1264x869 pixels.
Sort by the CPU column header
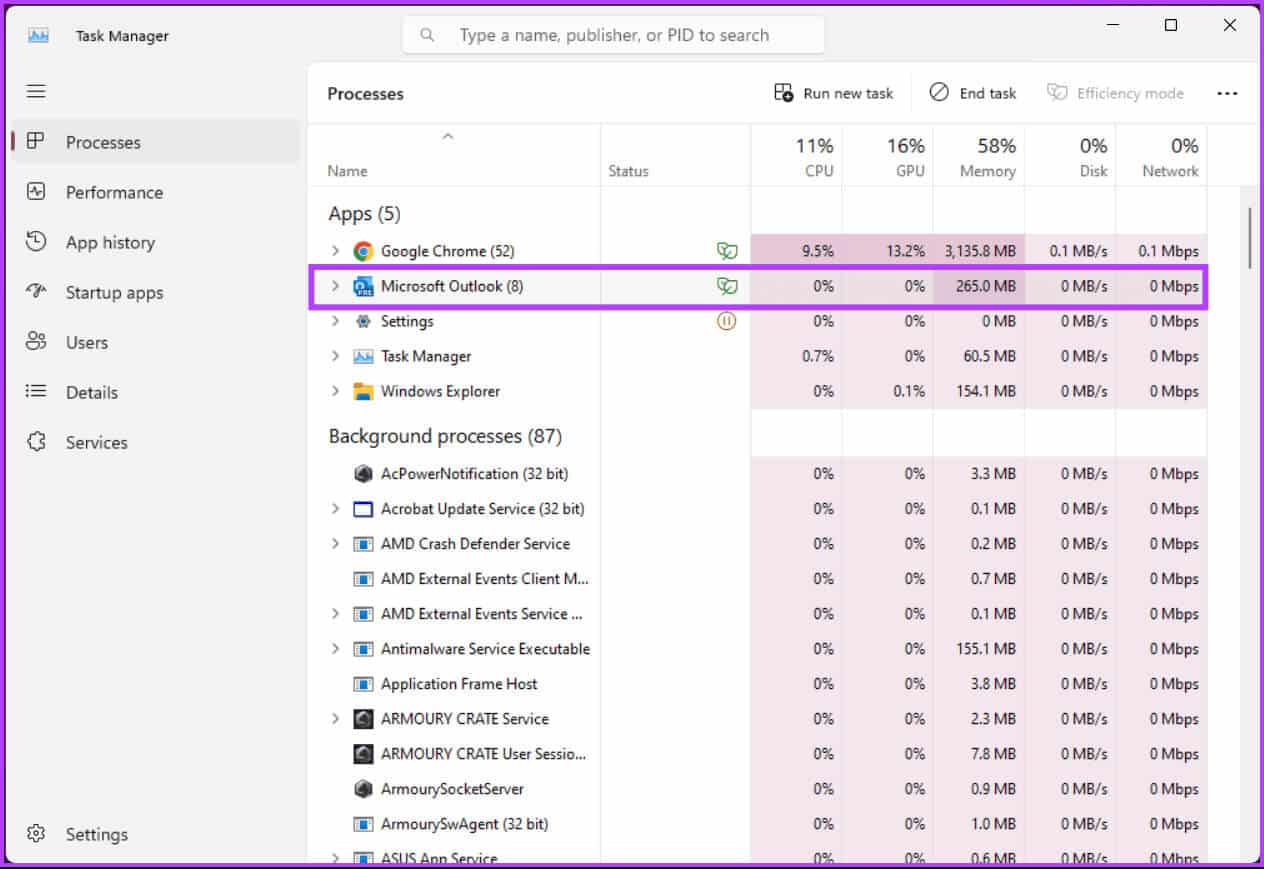click(796, 155)
